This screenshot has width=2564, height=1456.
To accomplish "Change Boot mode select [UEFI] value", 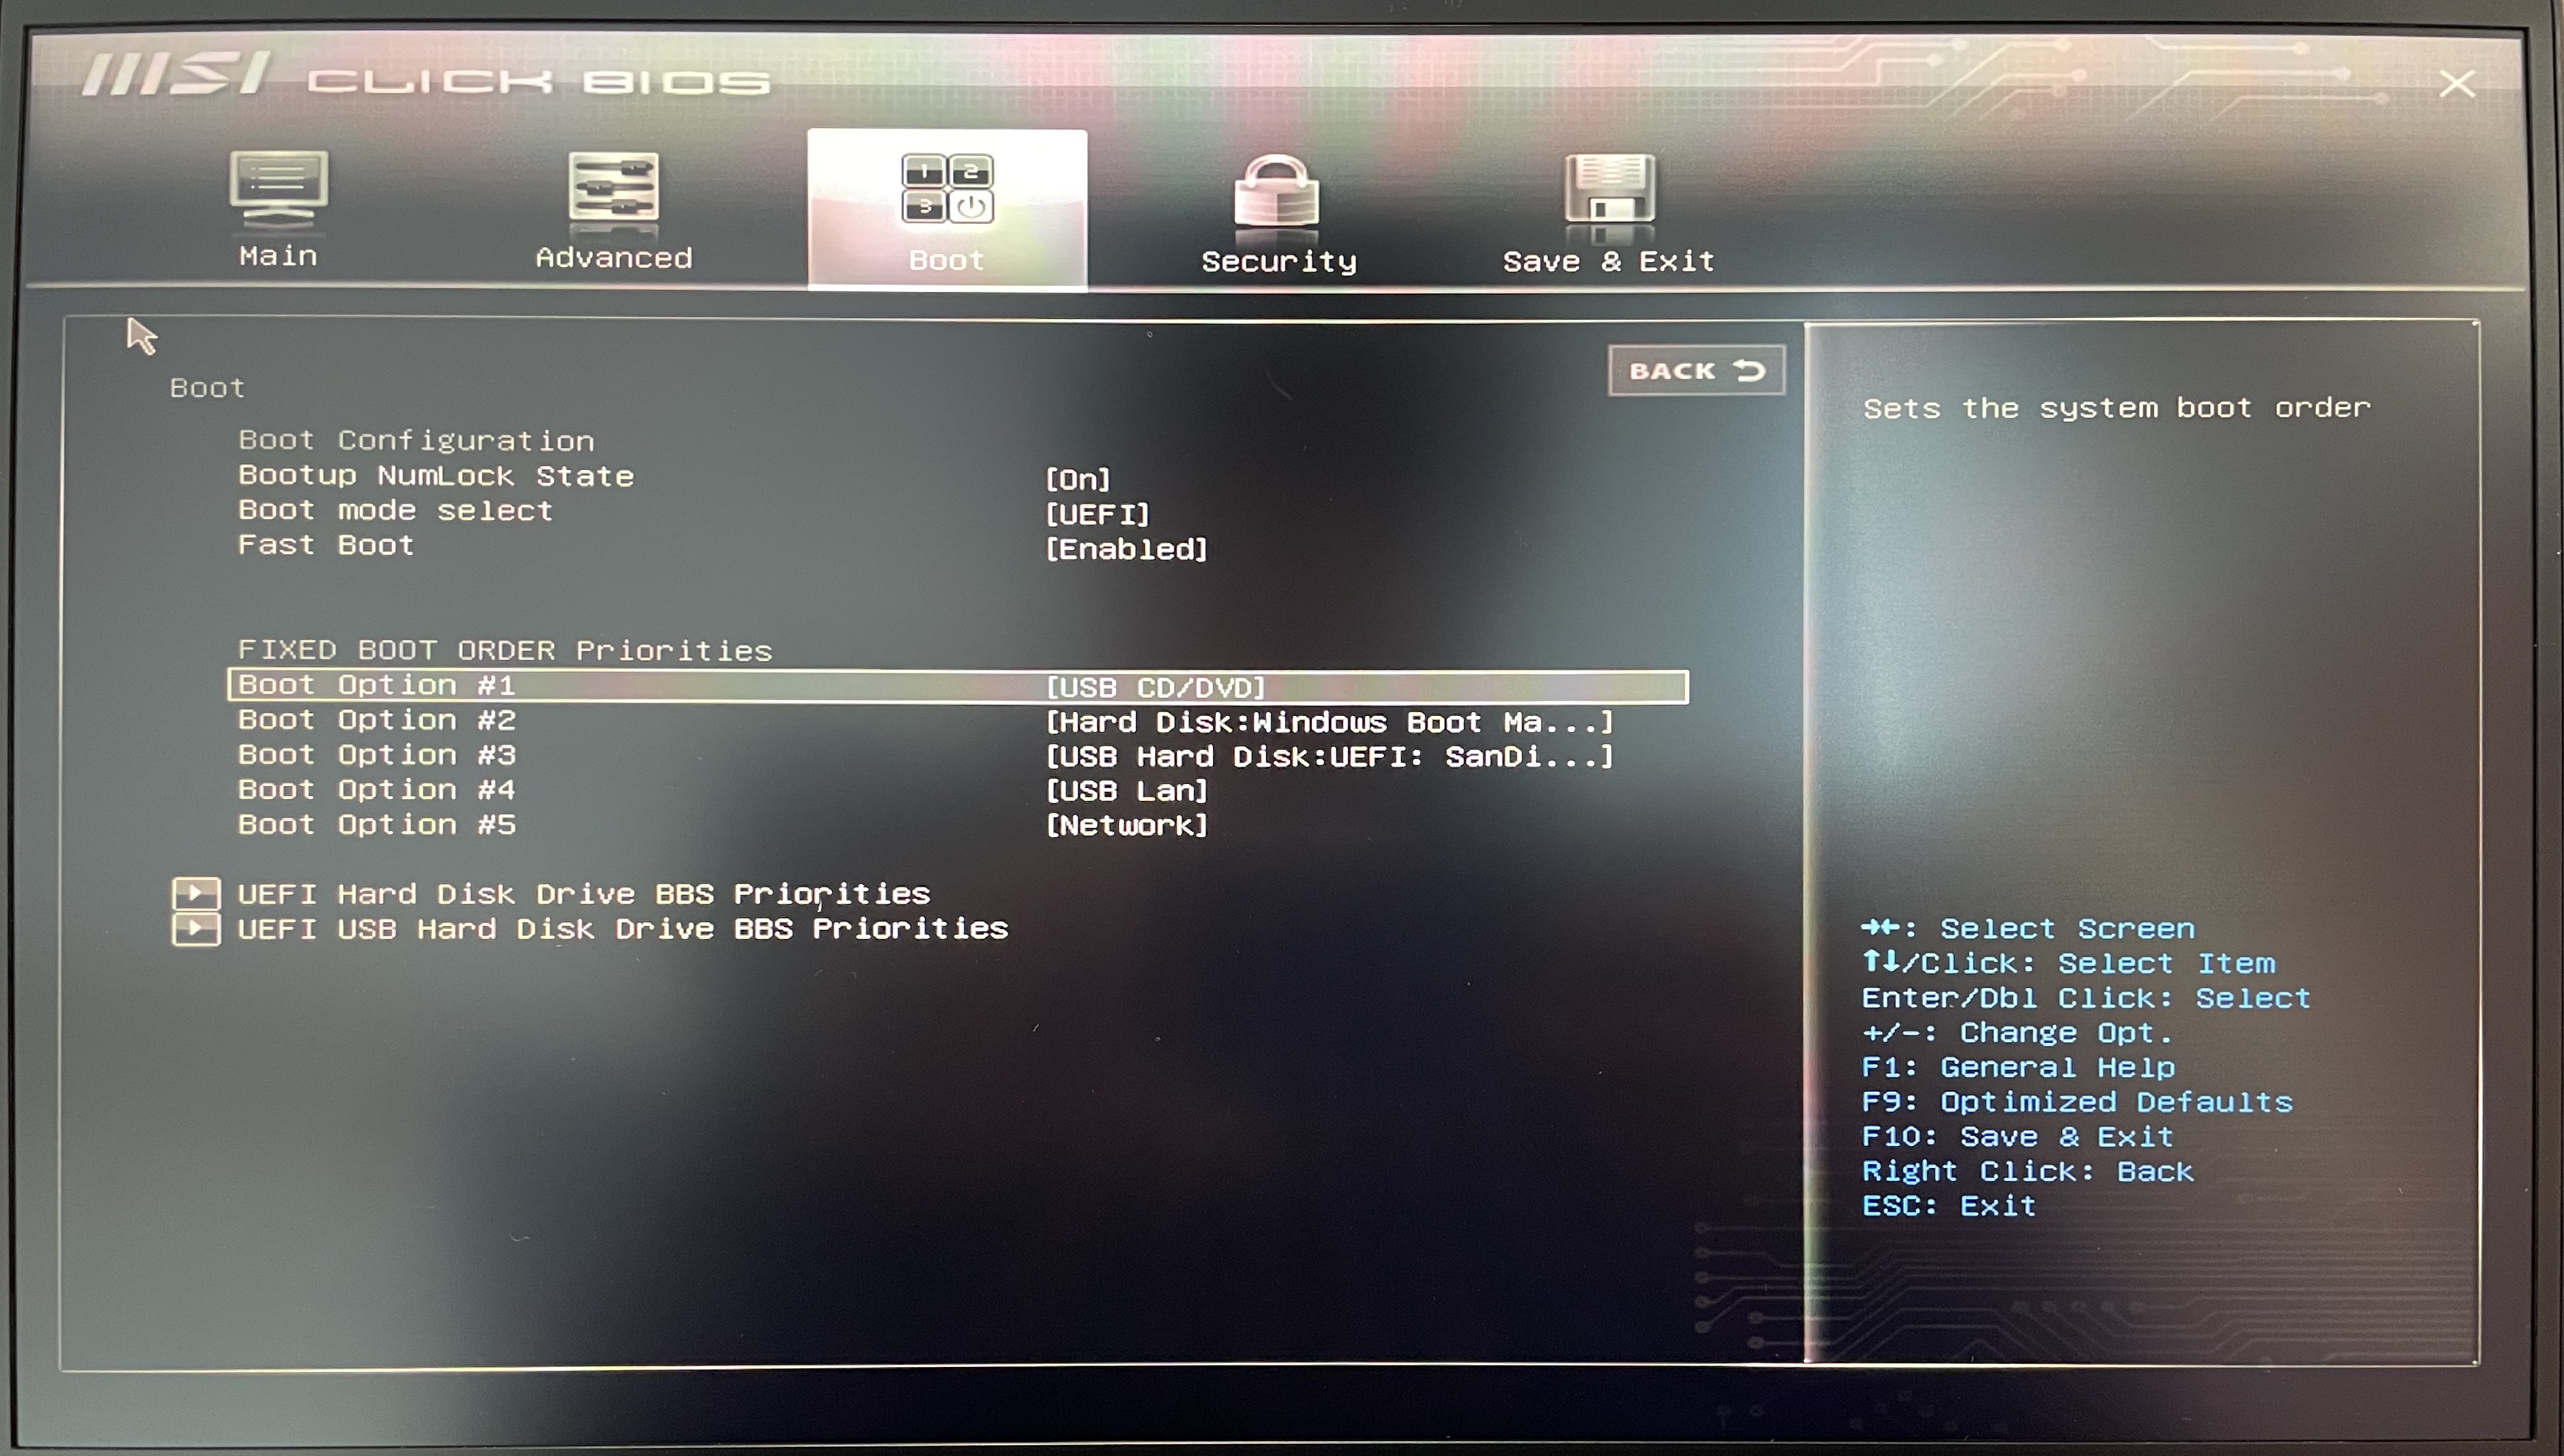I will pyautogui.click(x=1097, y=514).
